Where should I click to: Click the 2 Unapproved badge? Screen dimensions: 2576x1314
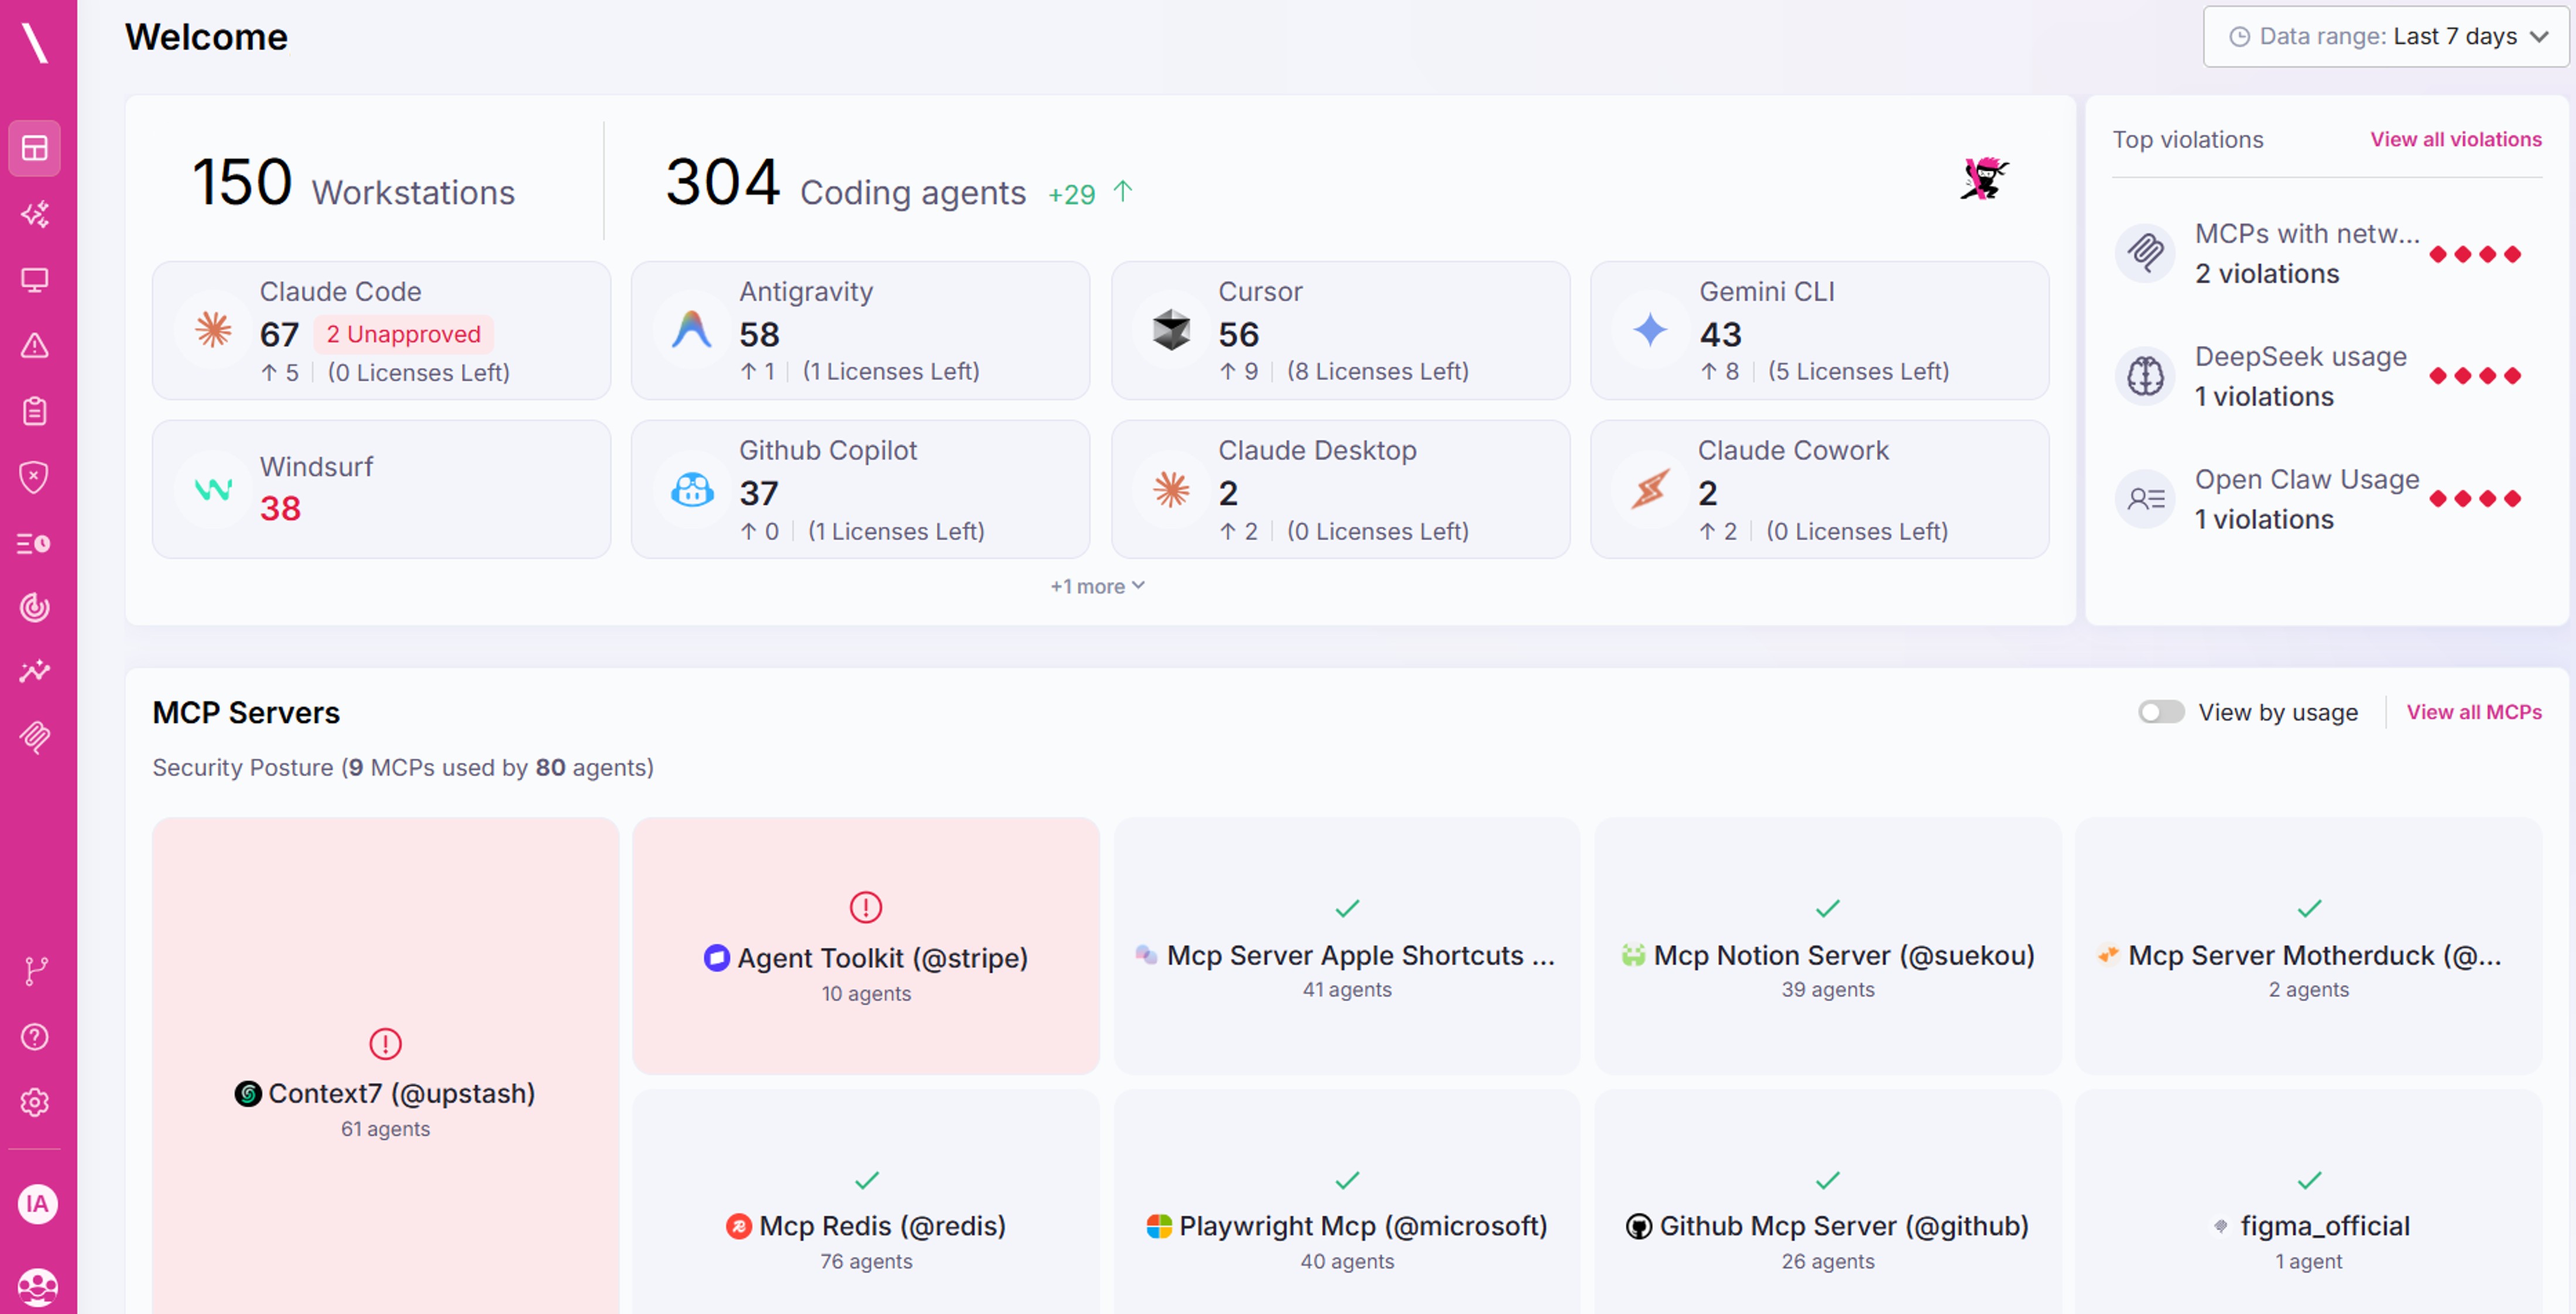click(x=403, y=334)
